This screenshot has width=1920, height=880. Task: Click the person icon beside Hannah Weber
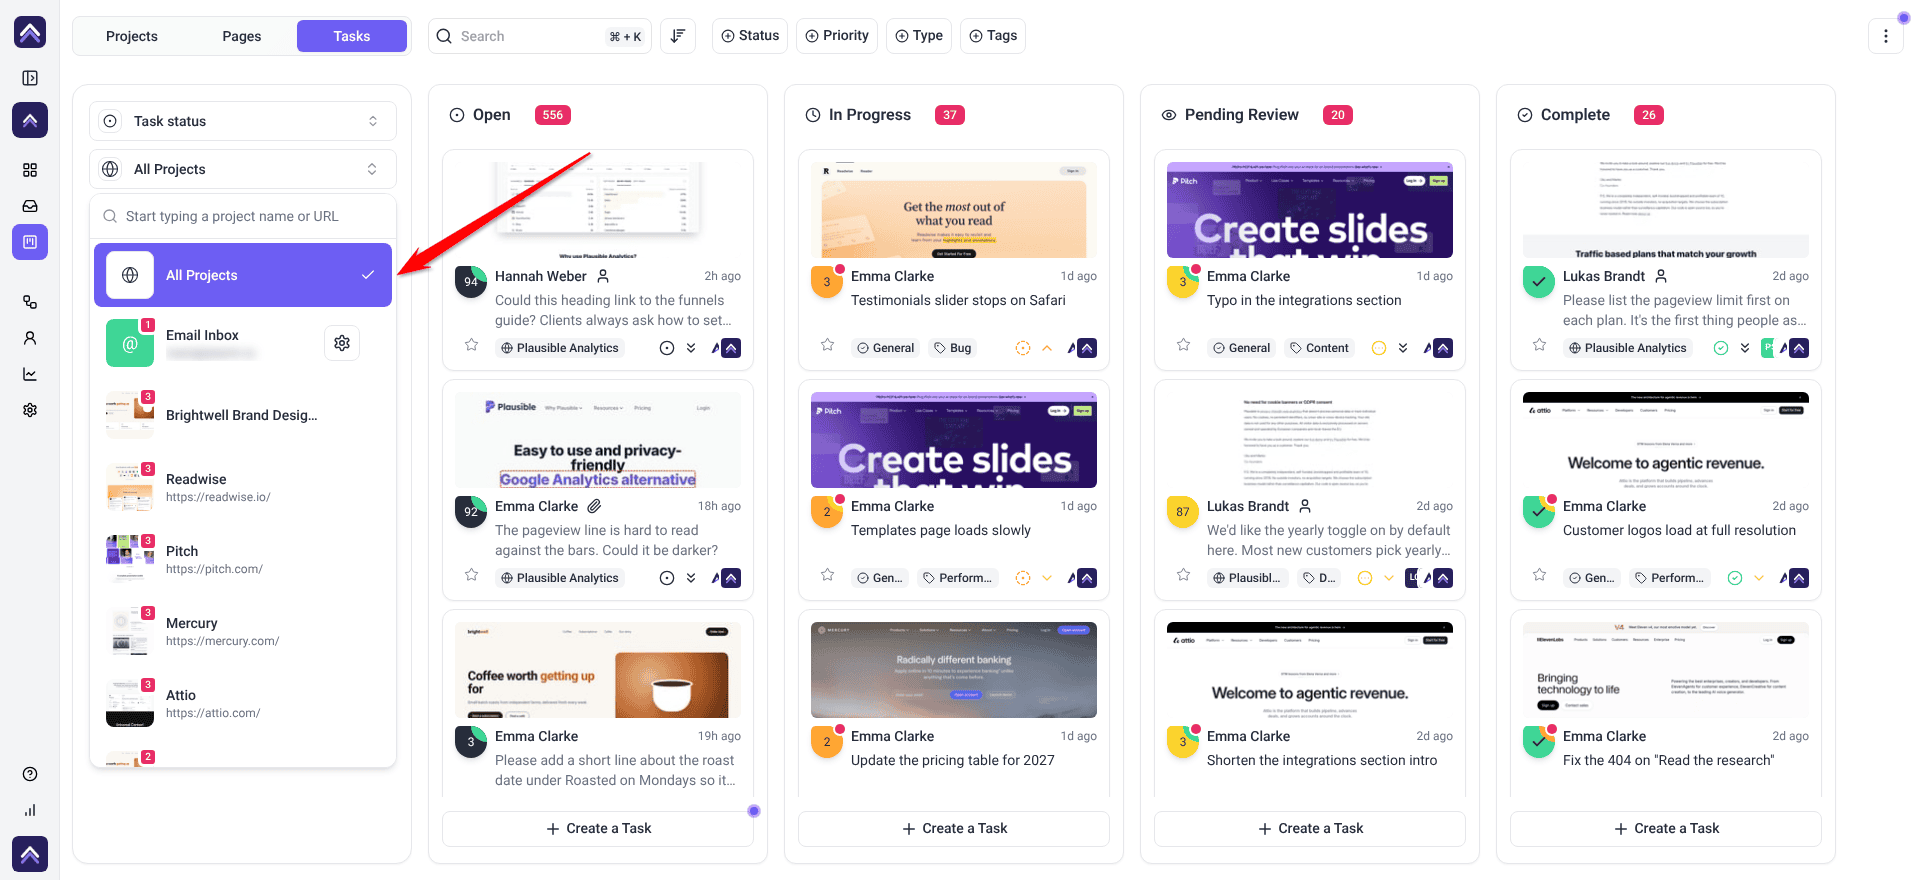coord(603,276)
